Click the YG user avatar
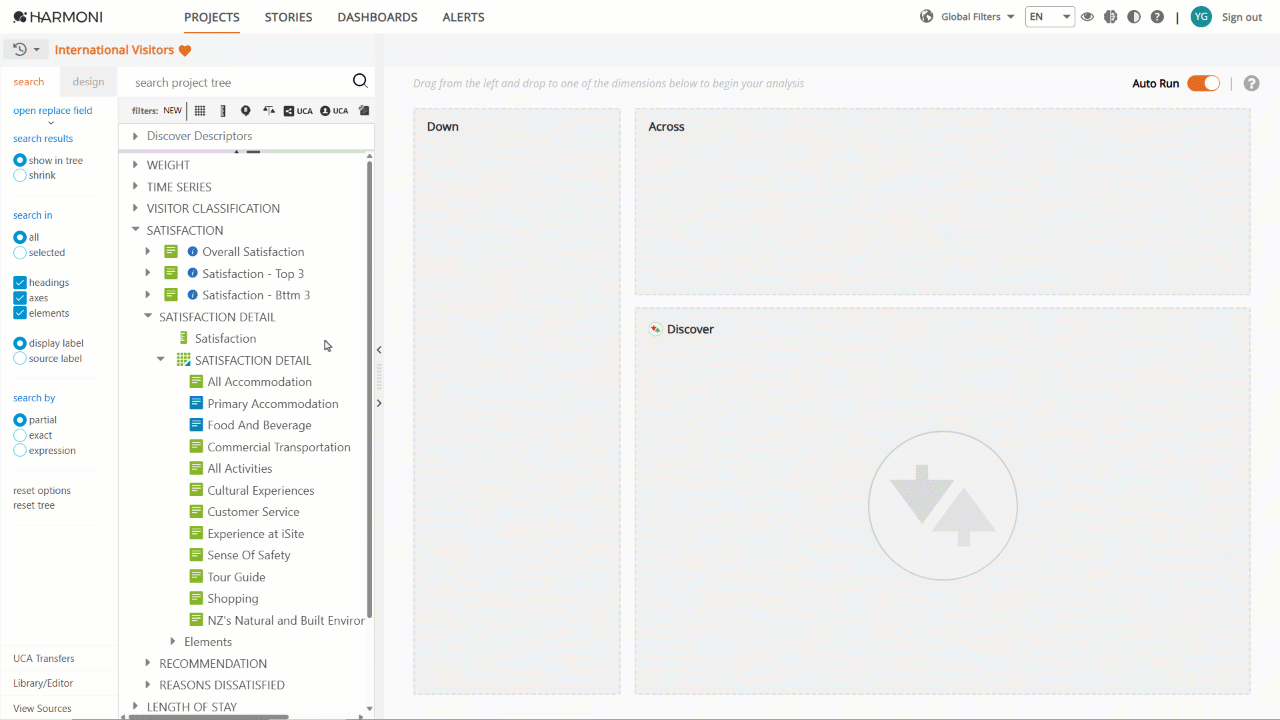Viewport: 1280px width, 720px height. coord(1201,17)
